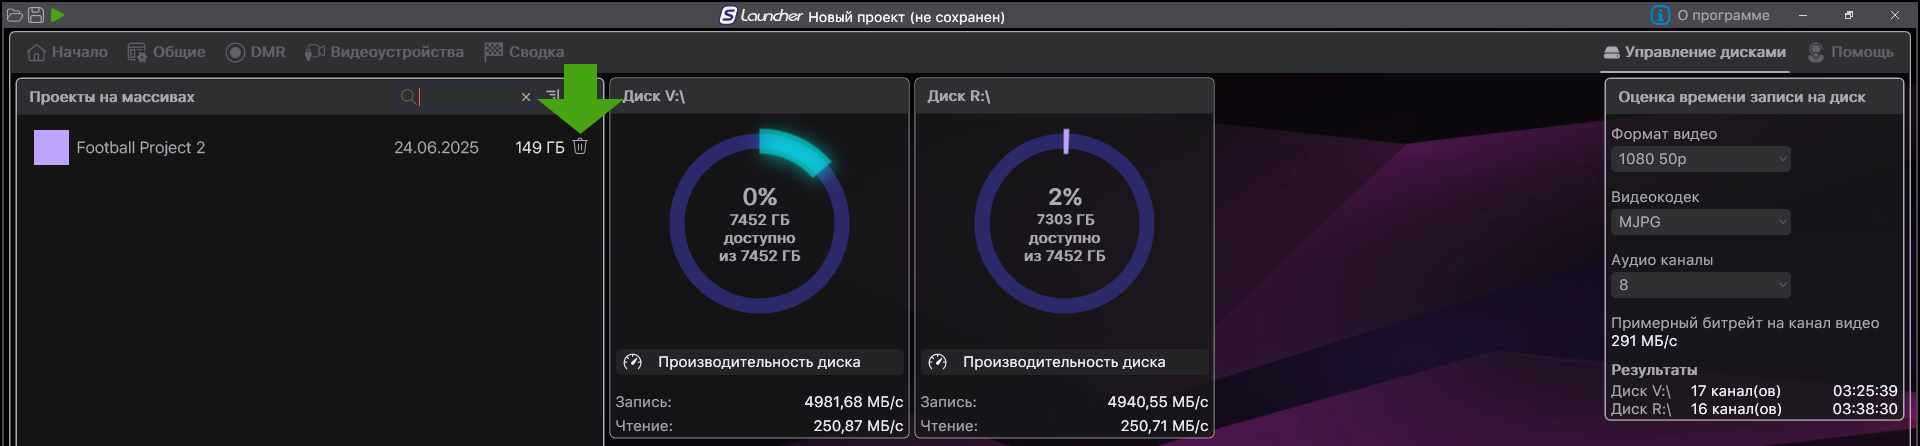Go to the DMR tab

[x=256, y=52]
